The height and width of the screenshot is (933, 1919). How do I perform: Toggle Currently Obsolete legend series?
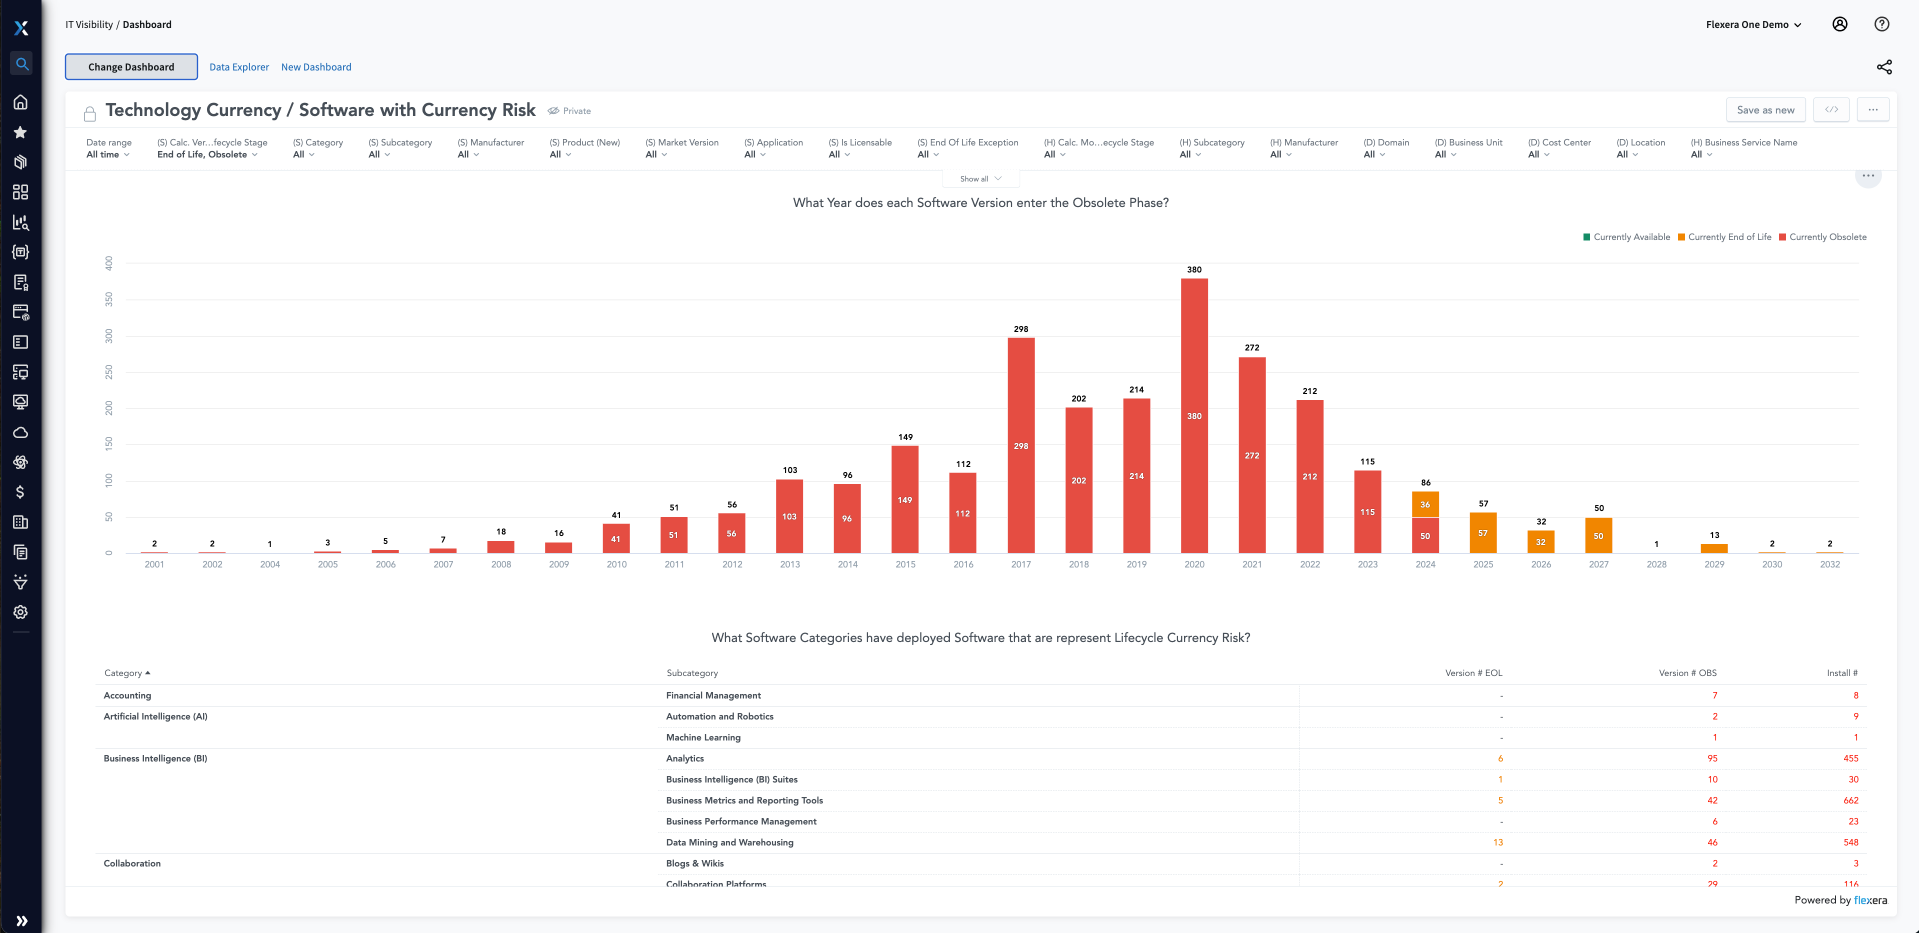[1822, 237]
